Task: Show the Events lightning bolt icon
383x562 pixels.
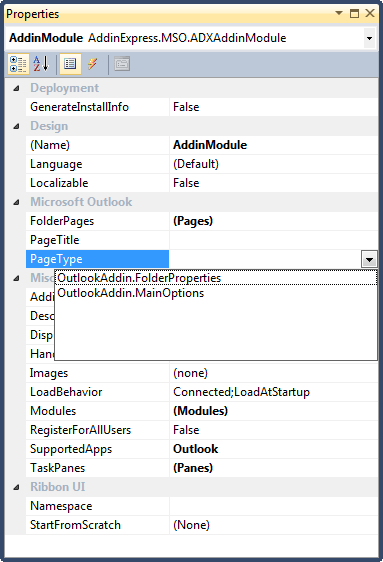Action: click(x=93, y=64)
